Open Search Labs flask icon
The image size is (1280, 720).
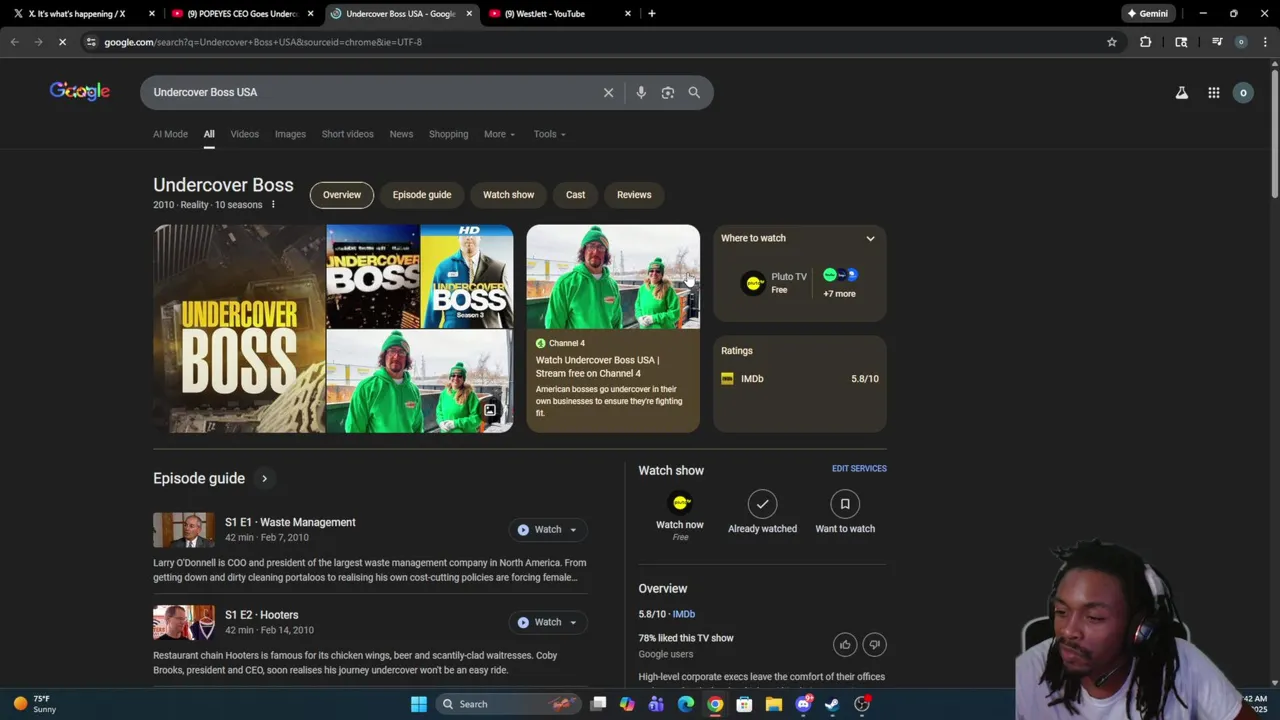[1182, 92]
